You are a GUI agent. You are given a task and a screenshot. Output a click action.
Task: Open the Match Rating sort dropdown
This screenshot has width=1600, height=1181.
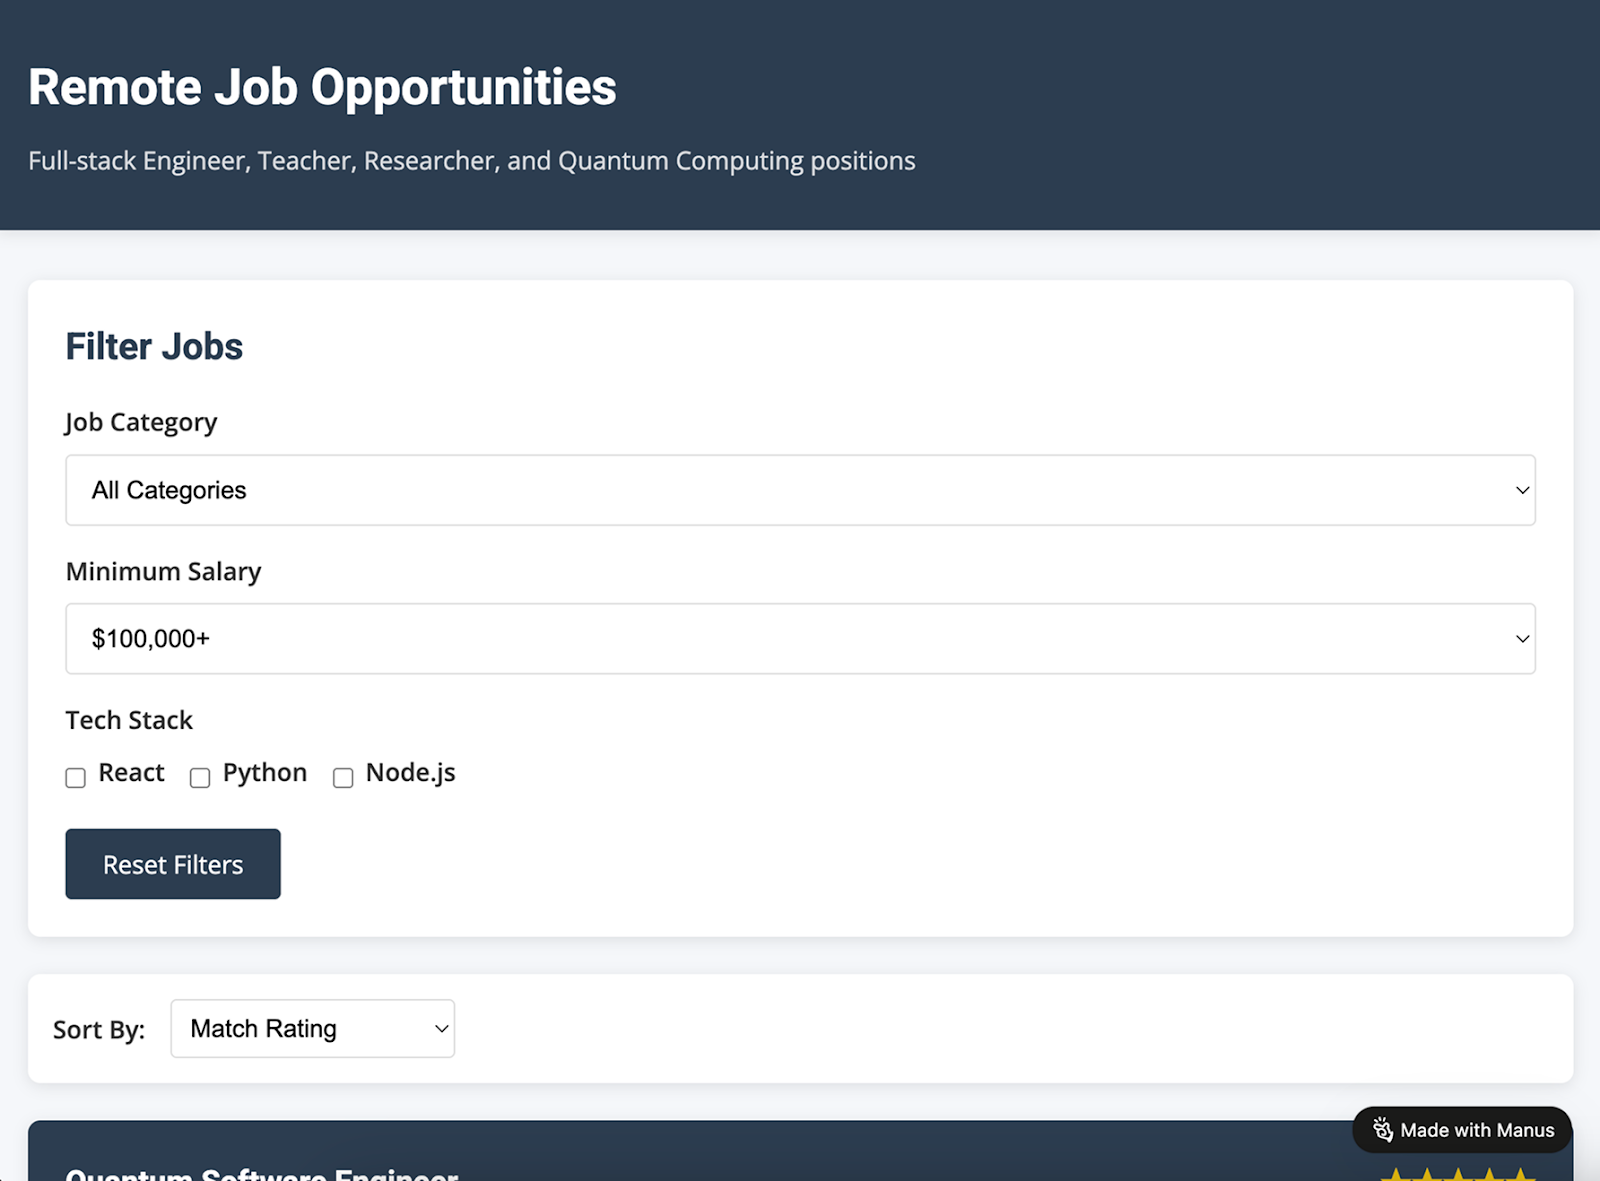(313, 1029)
